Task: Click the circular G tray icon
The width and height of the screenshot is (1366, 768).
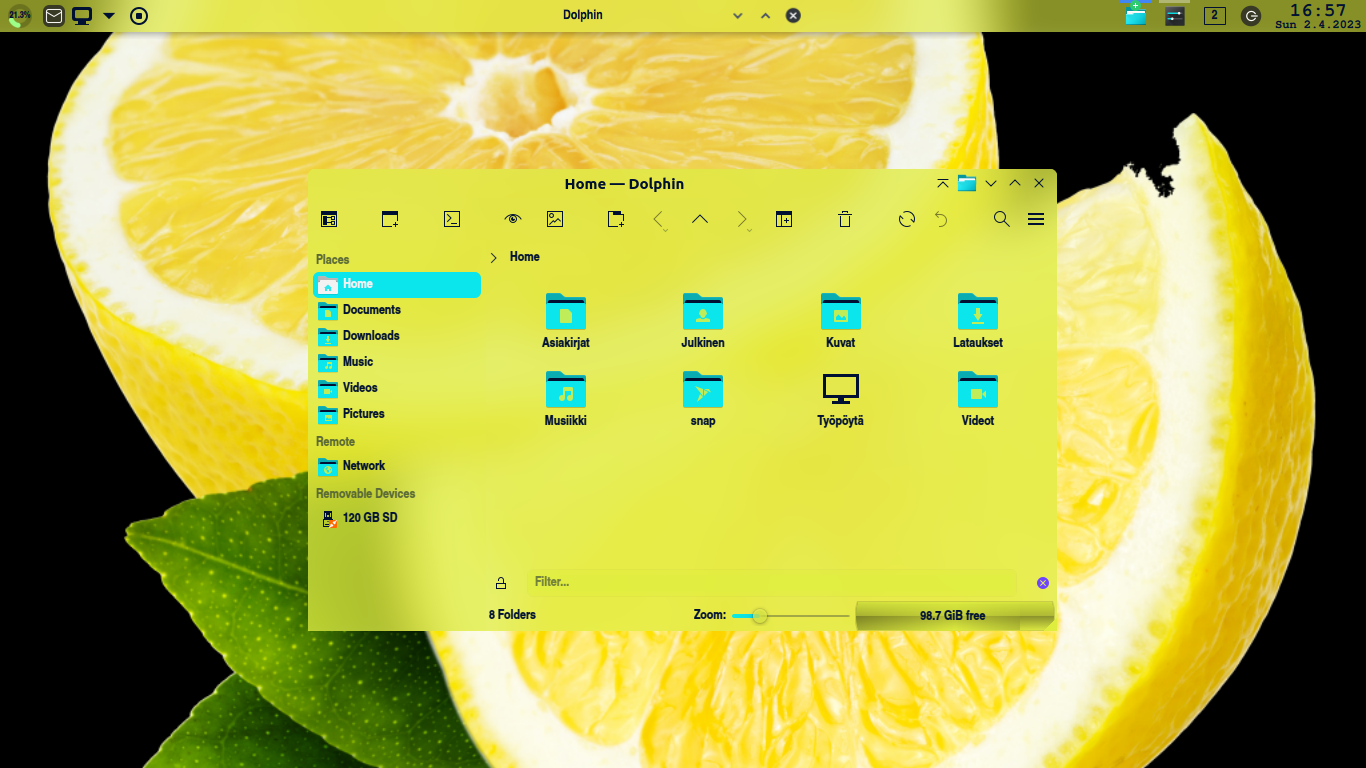Action: [x=1251, y=16]
